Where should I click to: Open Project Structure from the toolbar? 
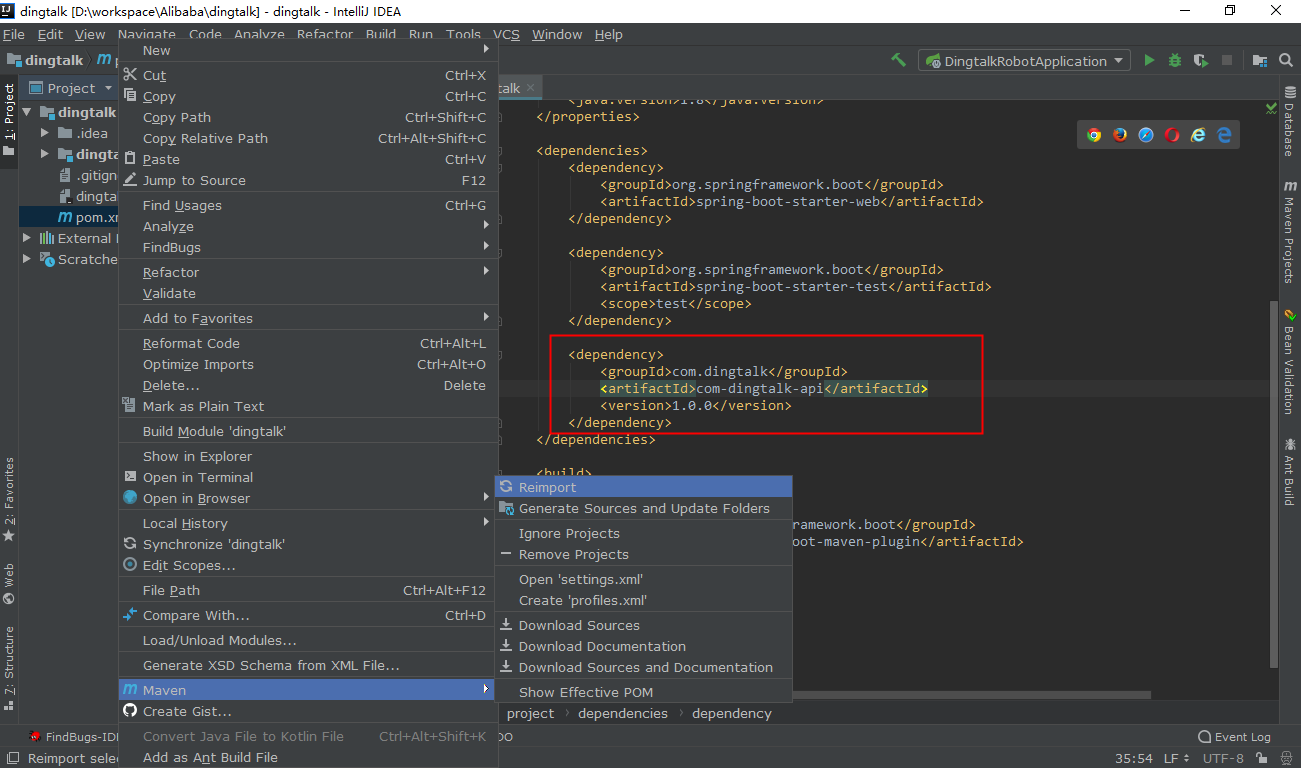[x=1260, y=60]
